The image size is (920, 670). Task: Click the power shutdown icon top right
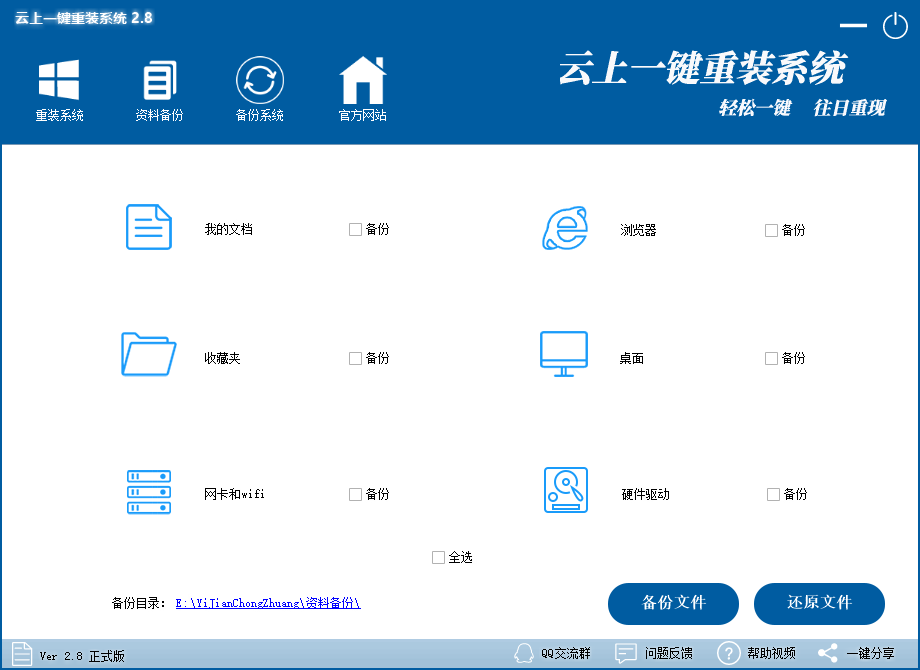[x=895, y=26]
